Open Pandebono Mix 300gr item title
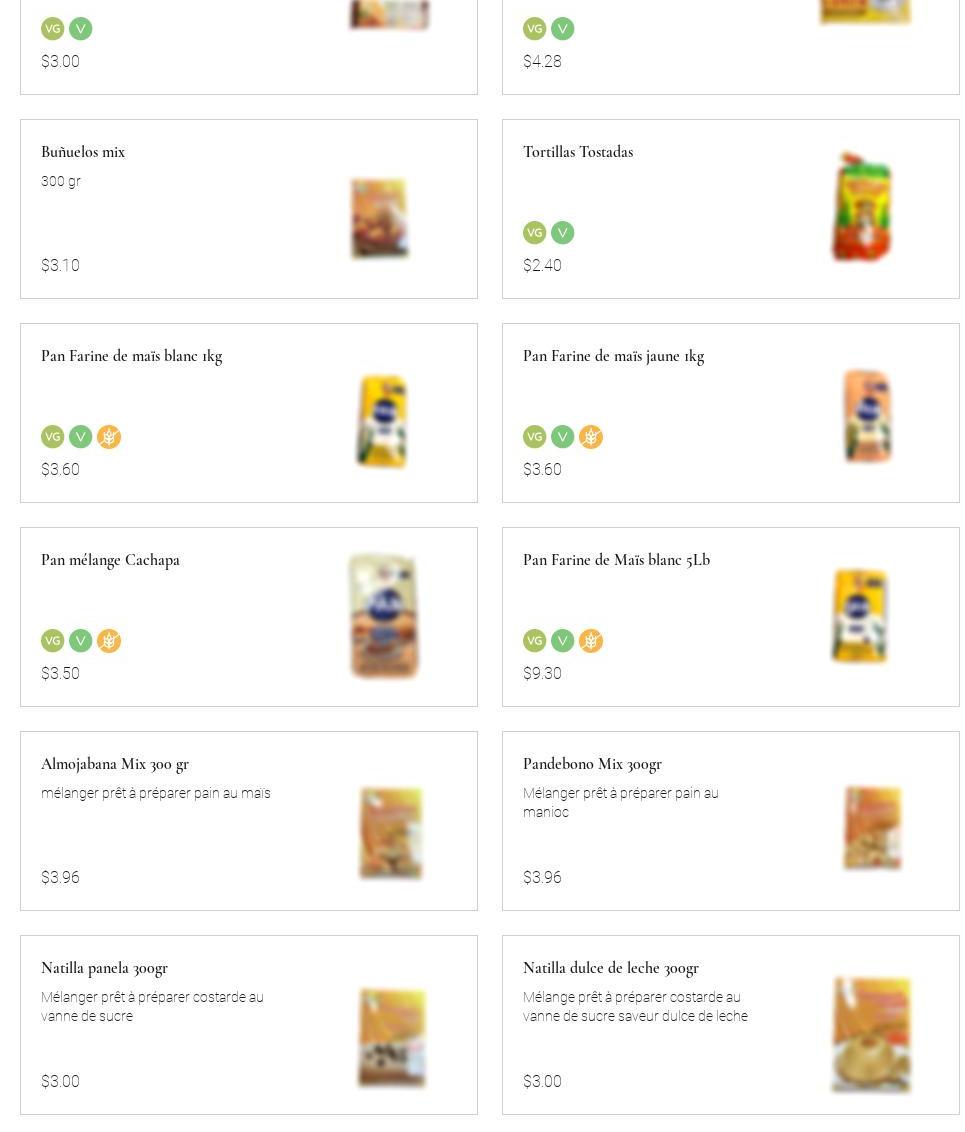Image resolution: width=965 pixels, height=1132 pixels. coord(592,764)
